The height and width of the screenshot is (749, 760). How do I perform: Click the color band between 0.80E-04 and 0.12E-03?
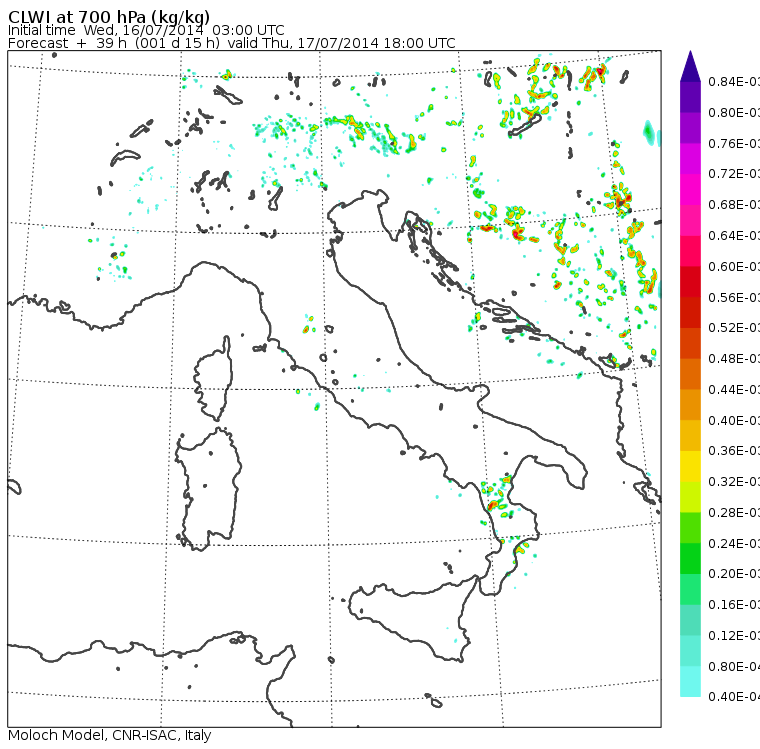pyautogui.click(x=690, y=651)
